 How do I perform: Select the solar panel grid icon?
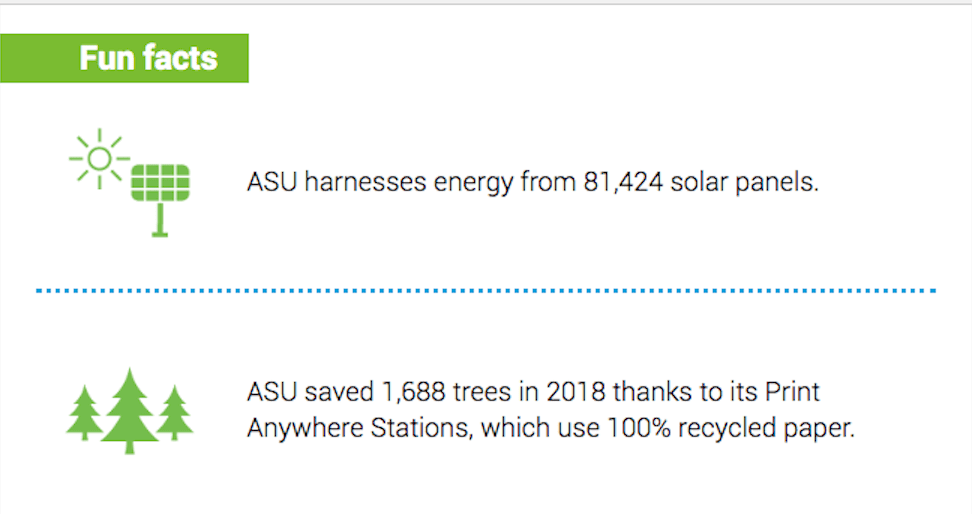(161, 183)
